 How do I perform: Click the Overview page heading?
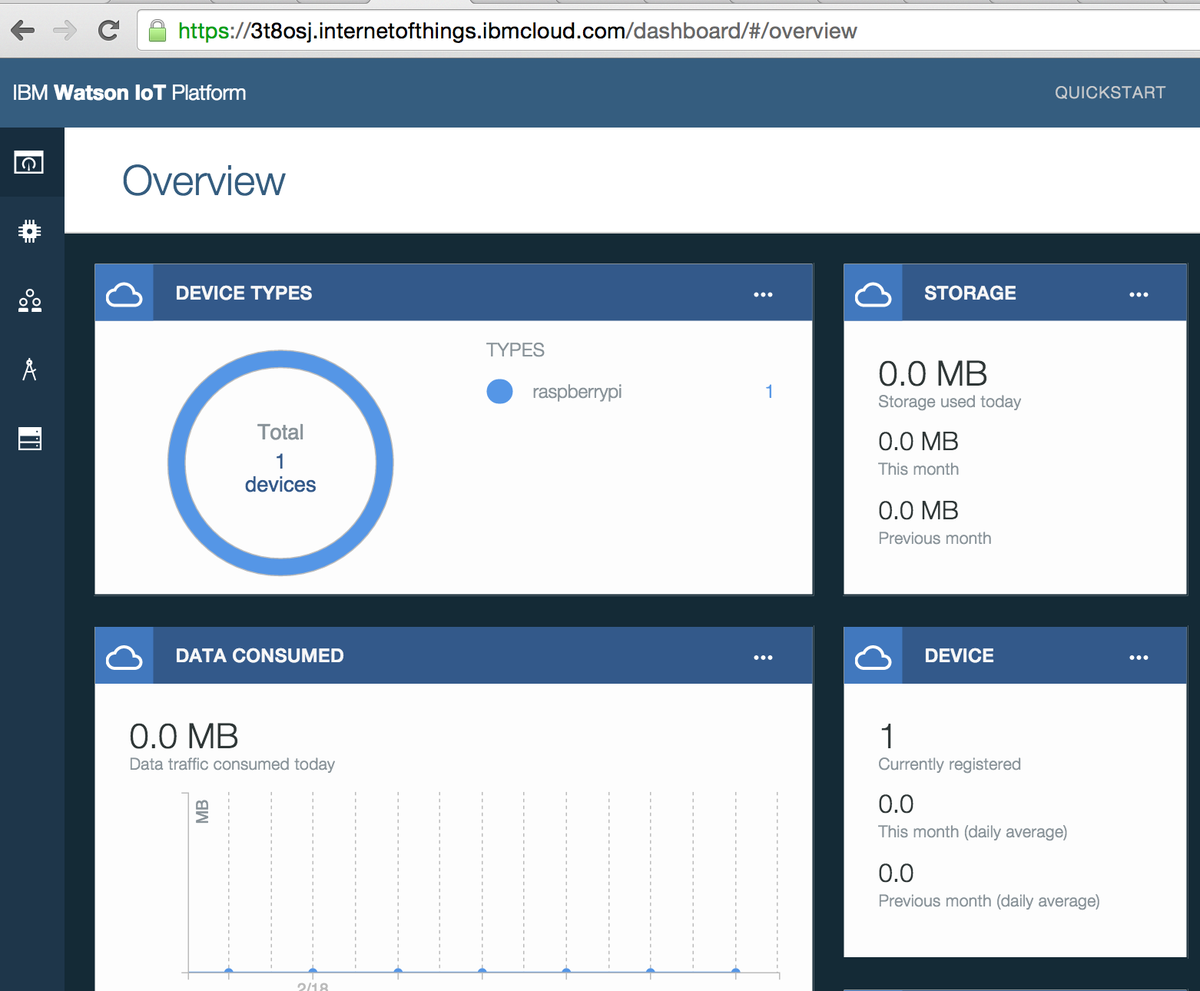[x=204, y=181]
